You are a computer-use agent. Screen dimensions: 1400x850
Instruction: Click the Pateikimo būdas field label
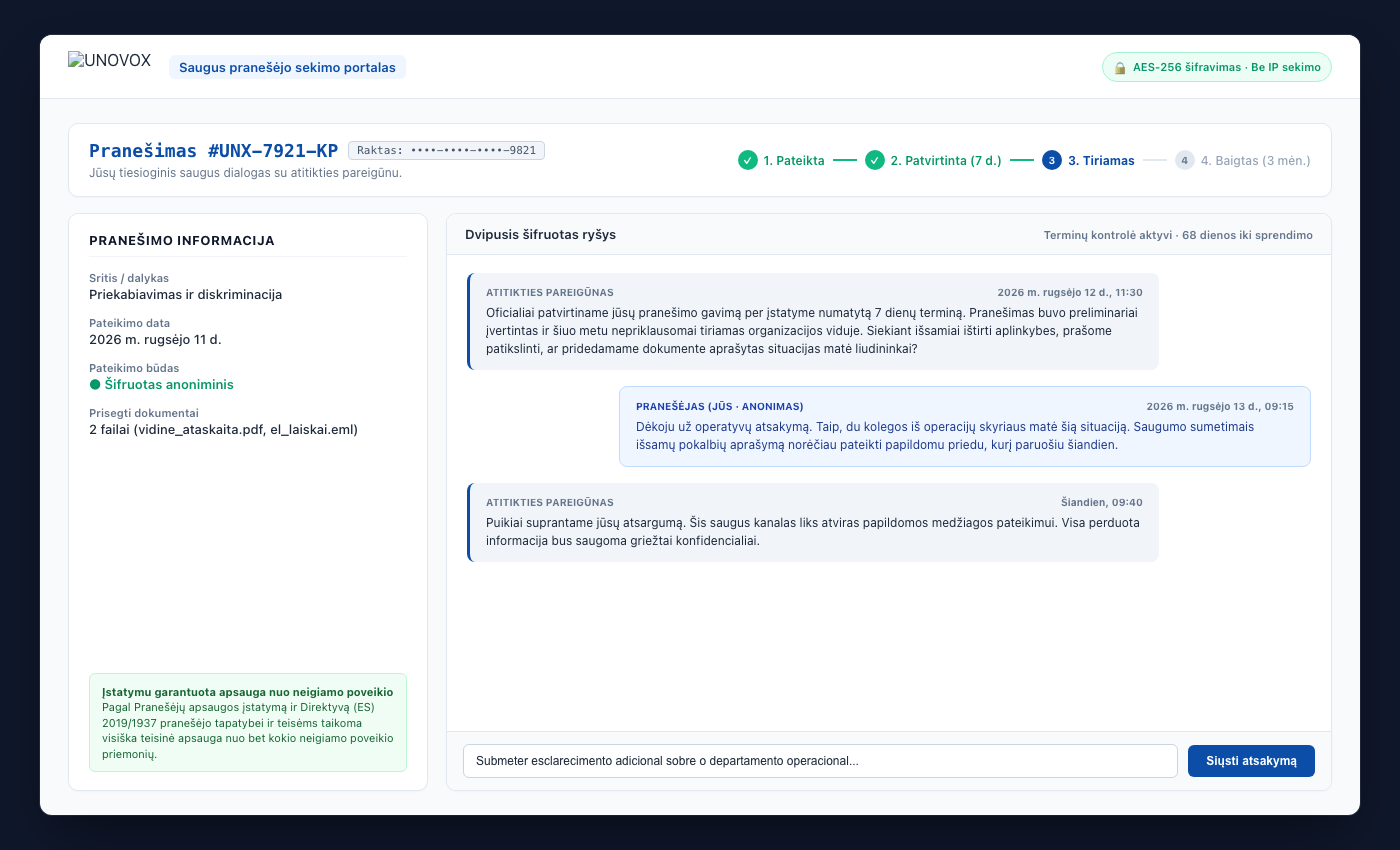134,368
